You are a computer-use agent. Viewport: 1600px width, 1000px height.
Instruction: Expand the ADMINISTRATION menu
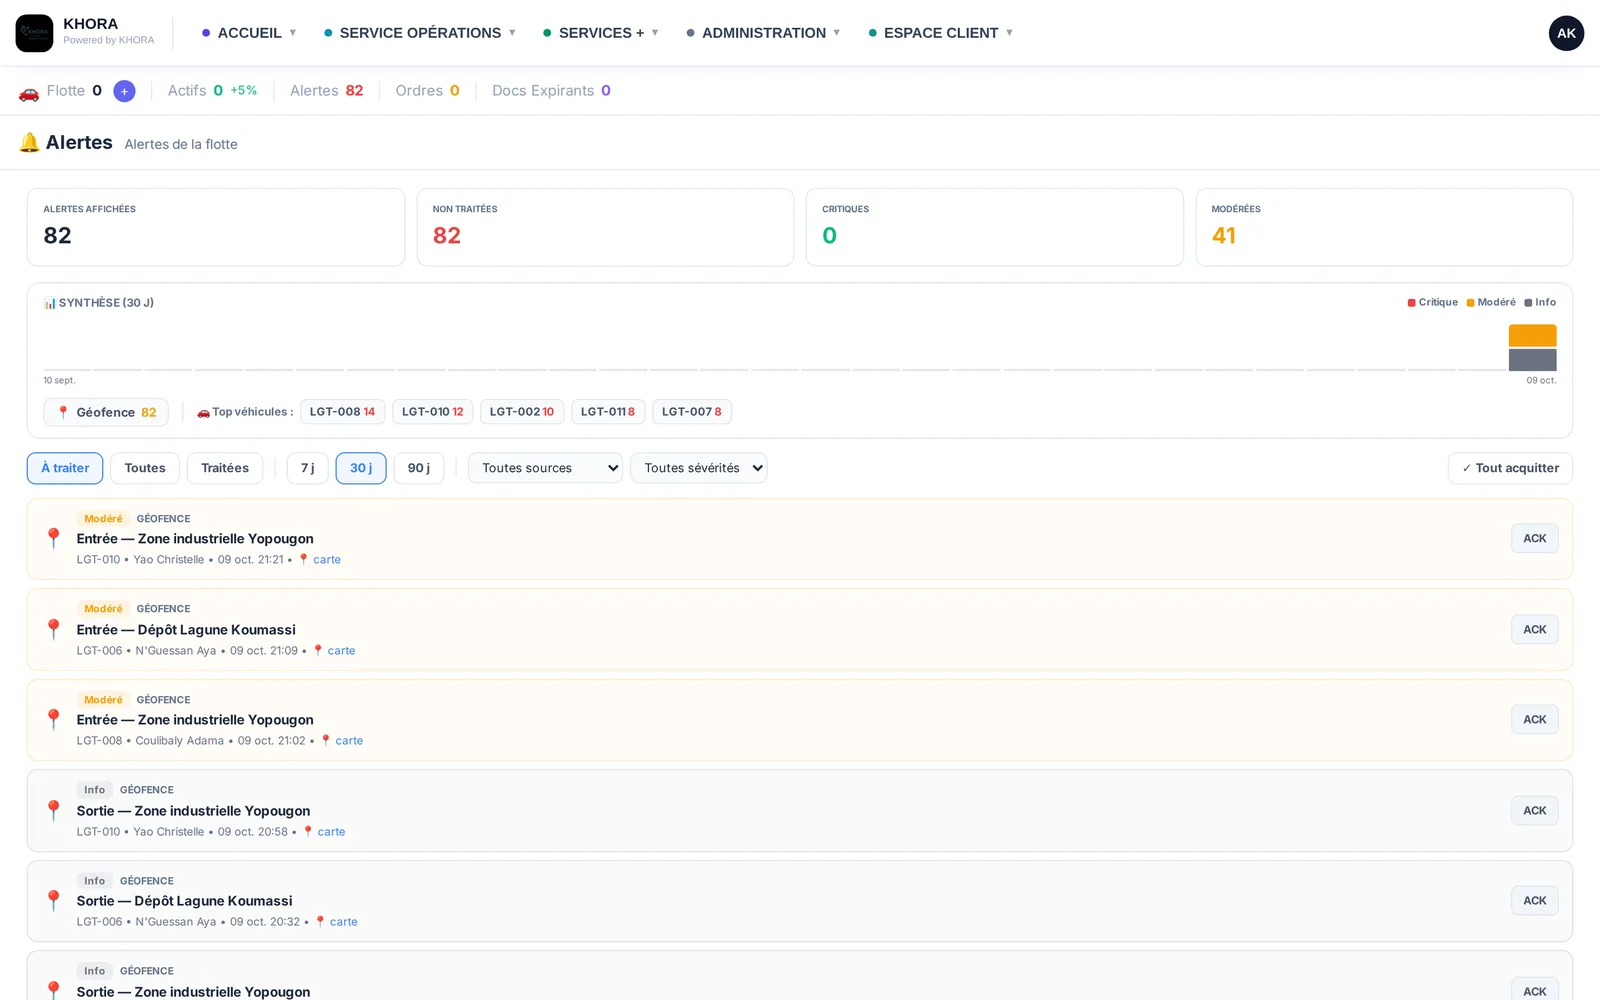[x=763, y=33]
